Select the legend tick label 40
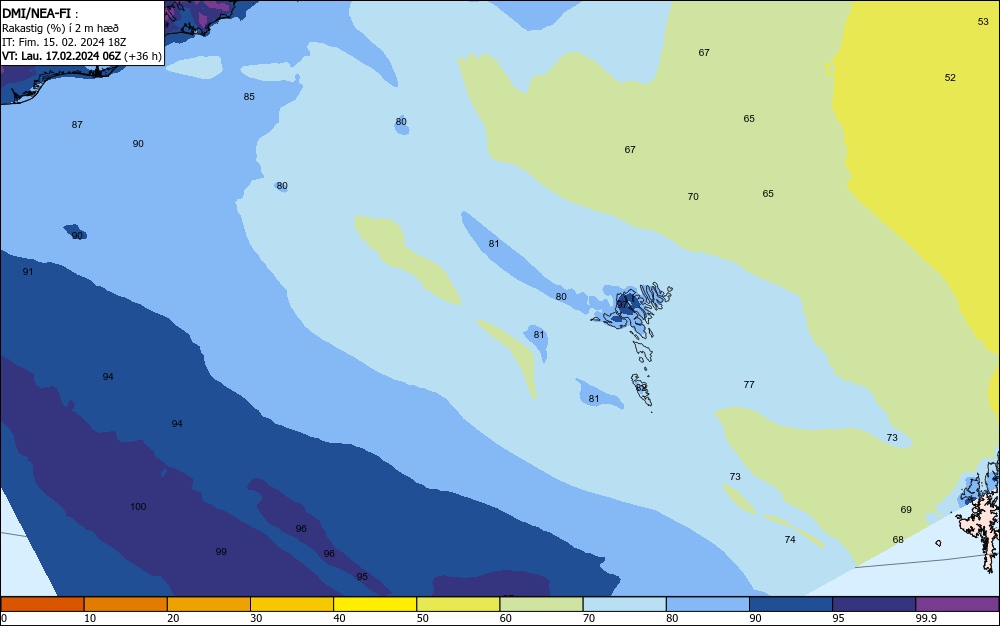This screenshot has height=626, width=1000. 339,618
